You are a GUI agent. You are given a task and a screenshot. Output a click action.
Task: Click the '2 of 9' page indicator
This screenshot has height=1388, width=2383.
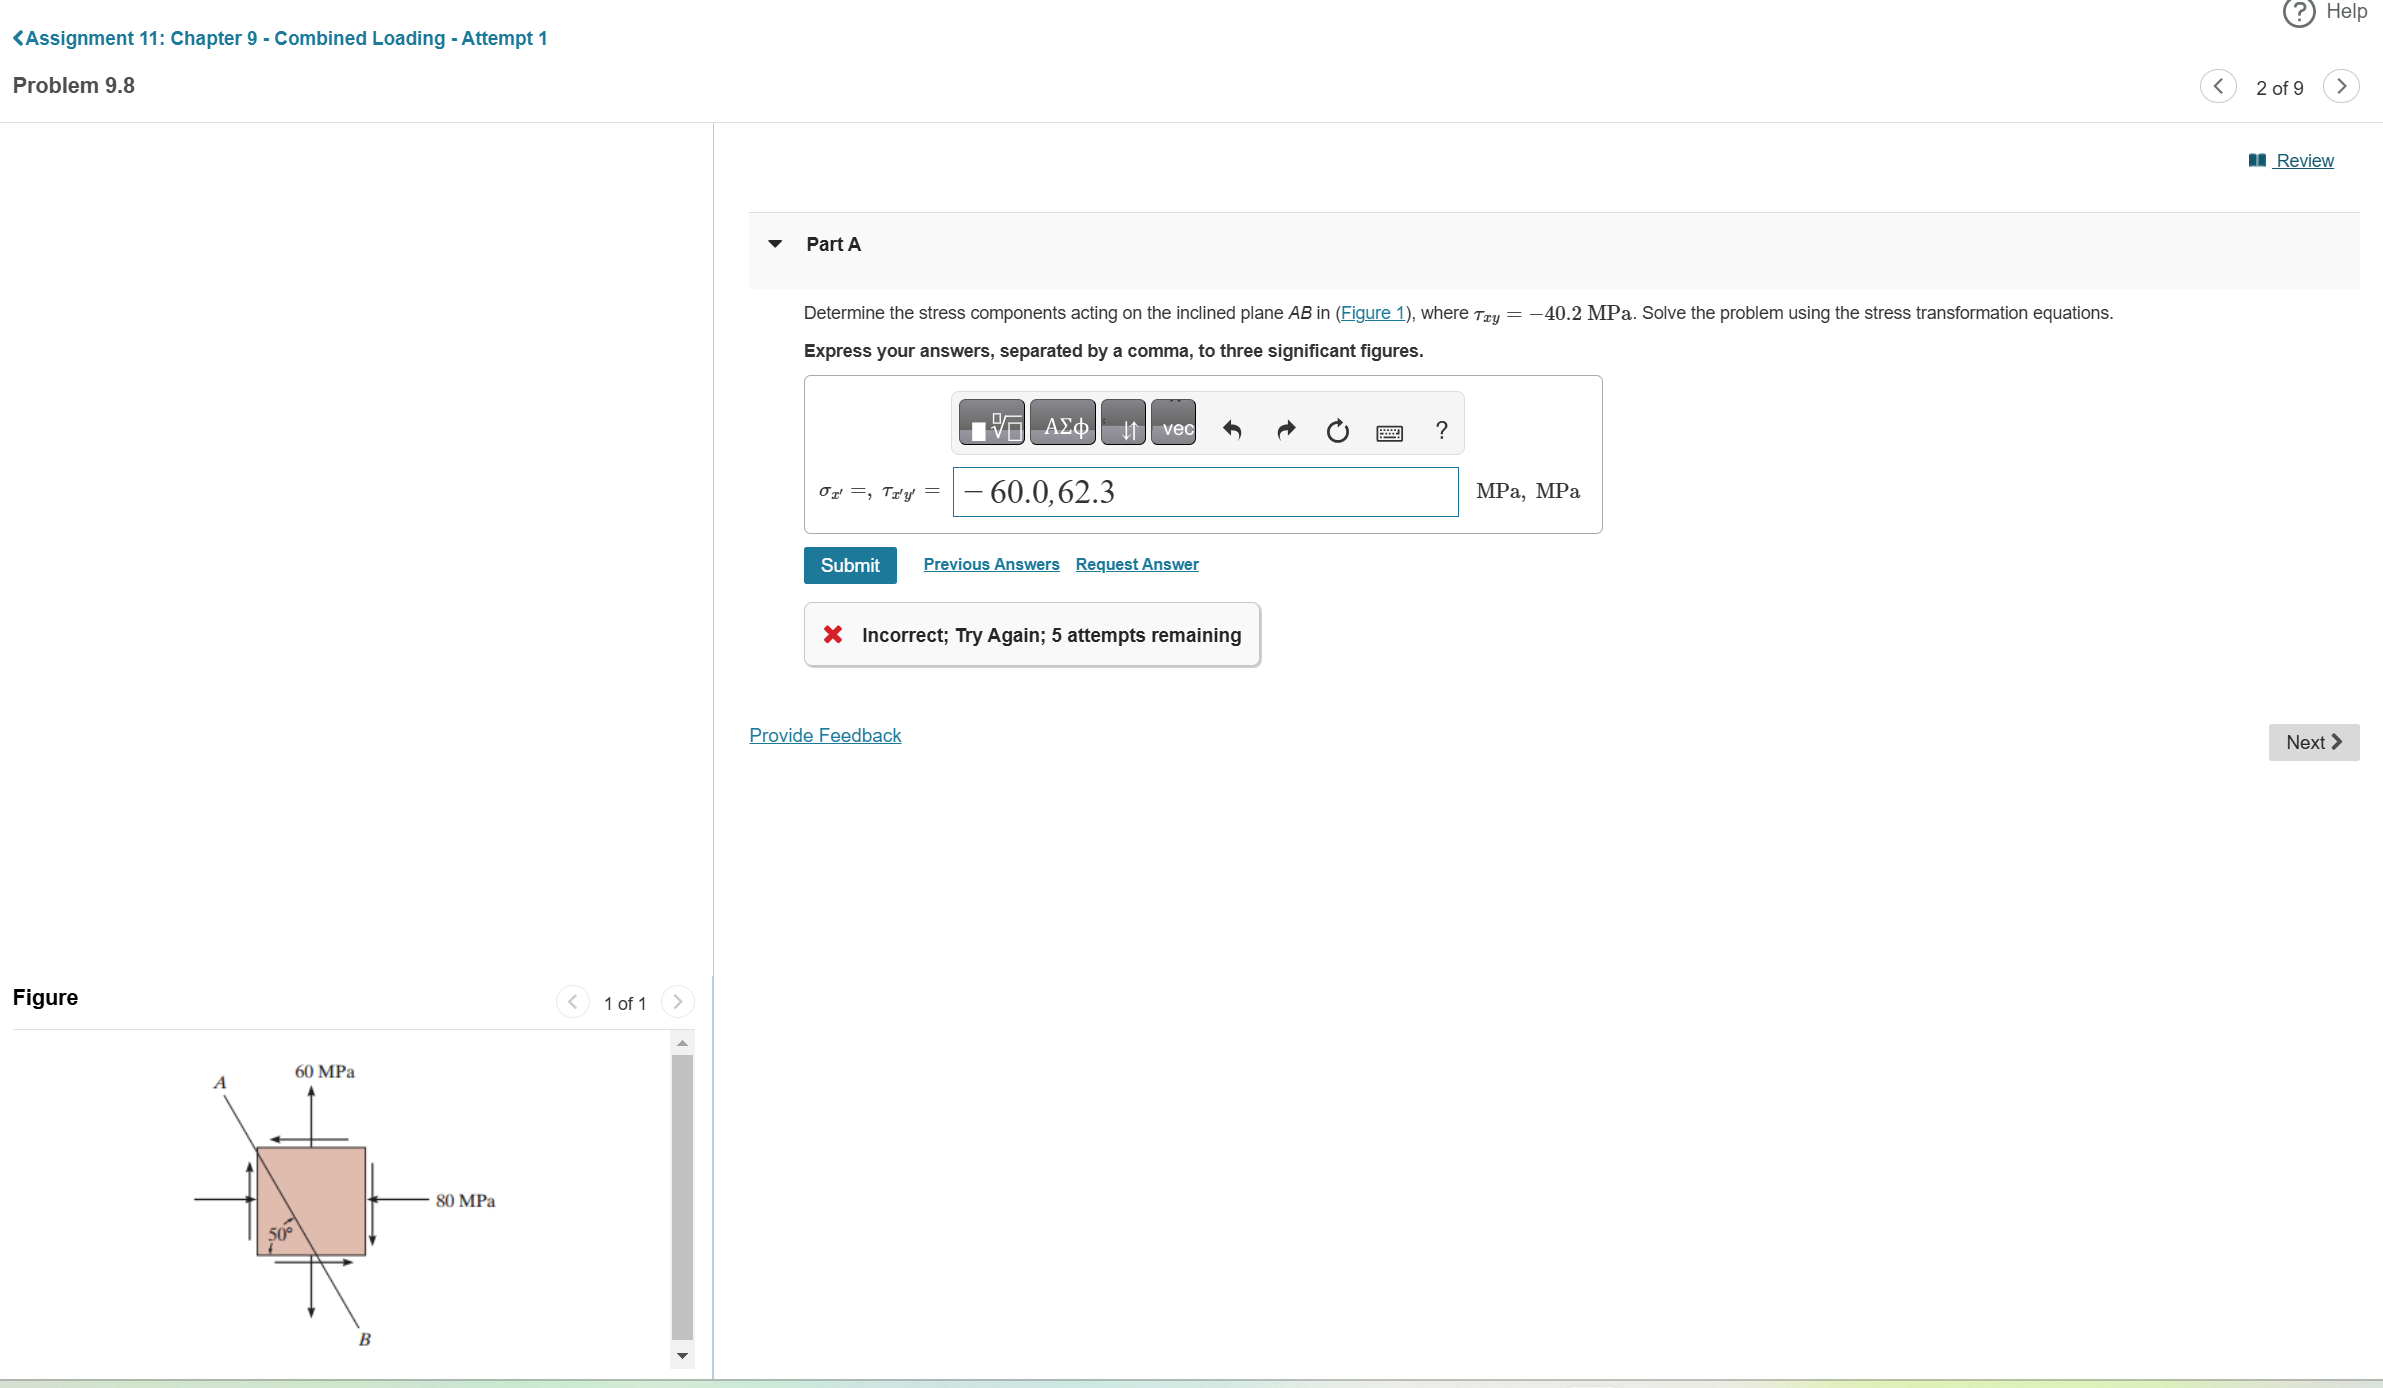pos(2279,88)
